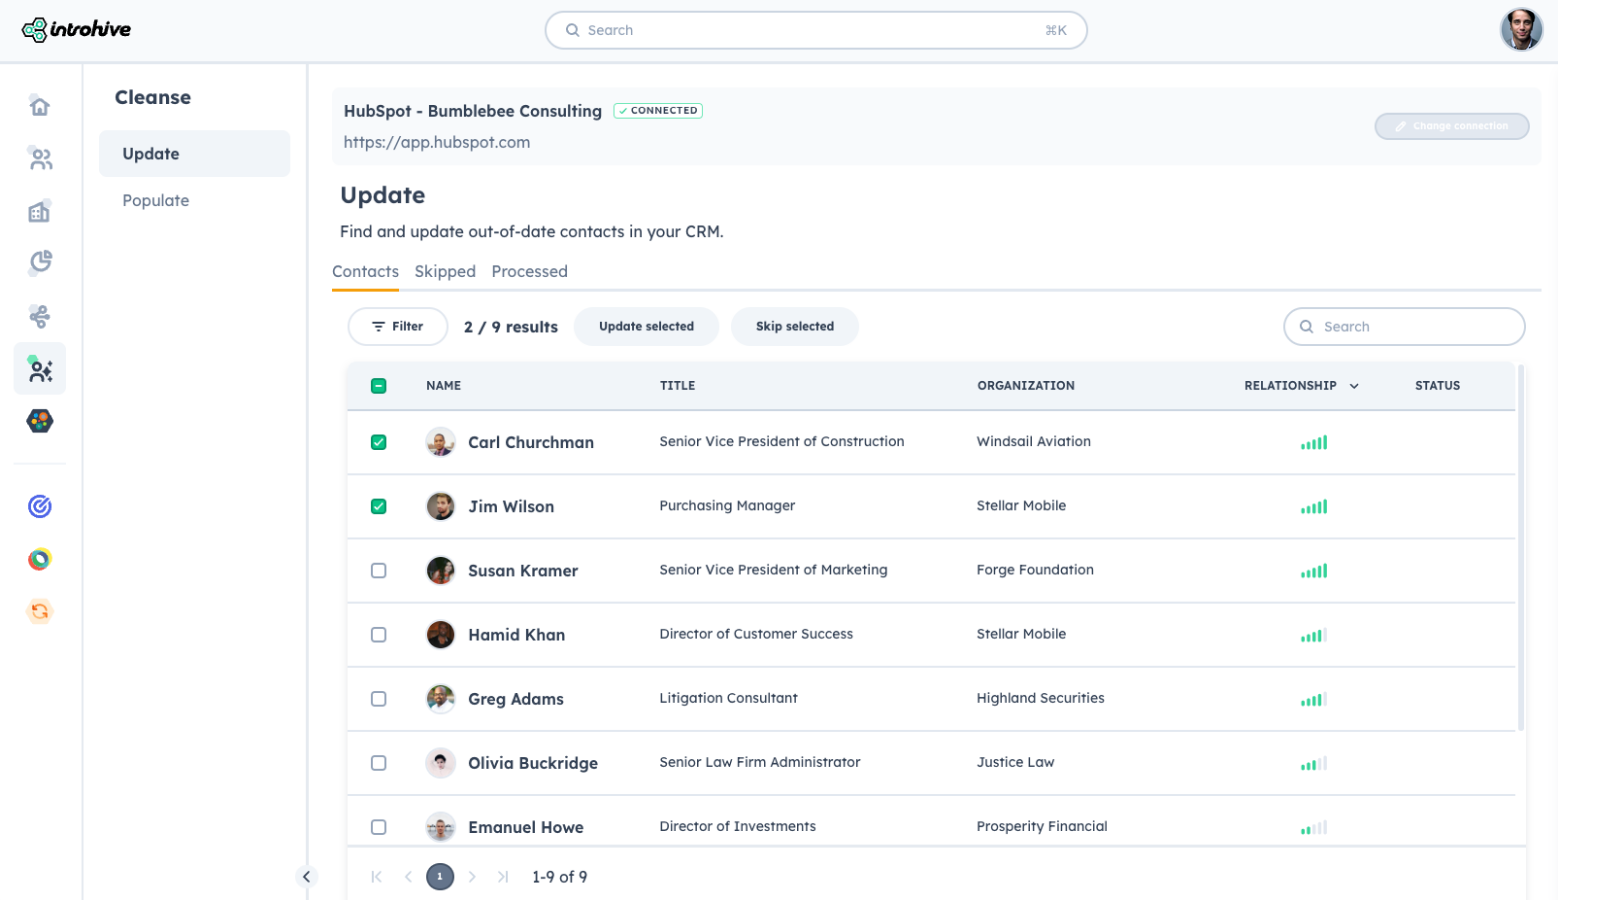Click the orange sync arrows icon
This screenshot has width=1600, height=900.
[40, 611]
